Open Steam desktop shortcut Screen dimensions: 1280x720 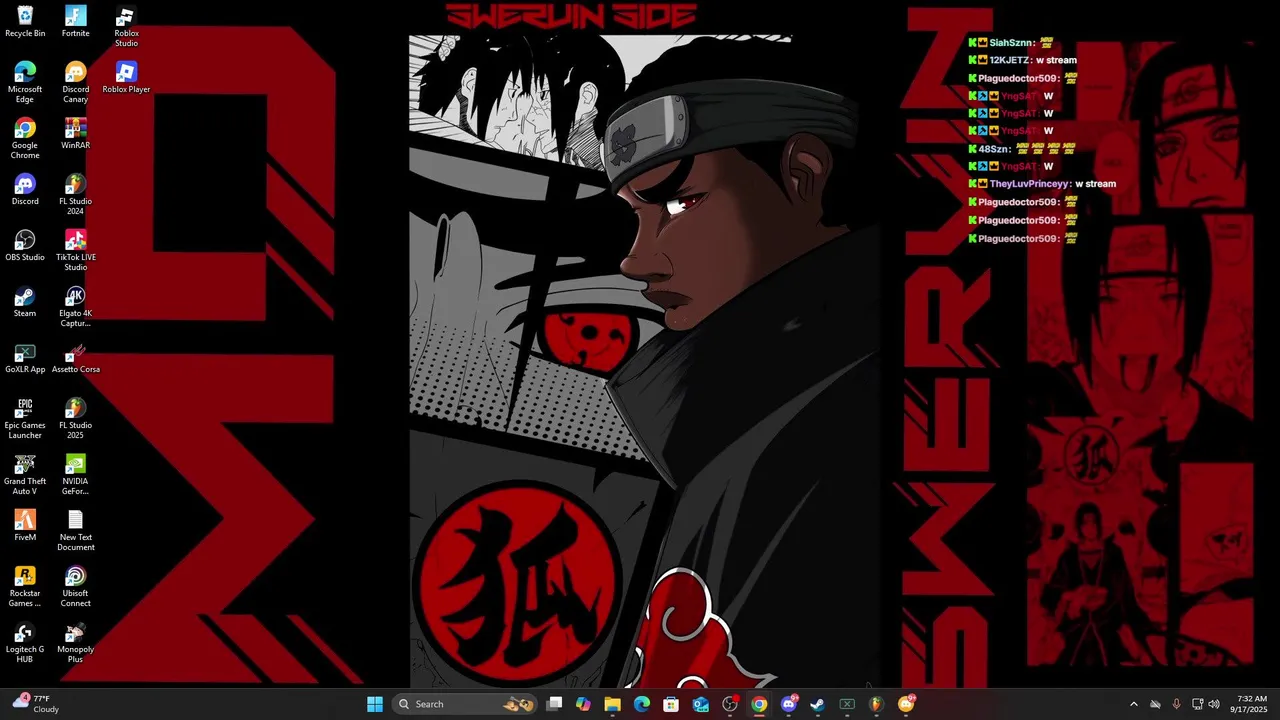coord(25,302)
